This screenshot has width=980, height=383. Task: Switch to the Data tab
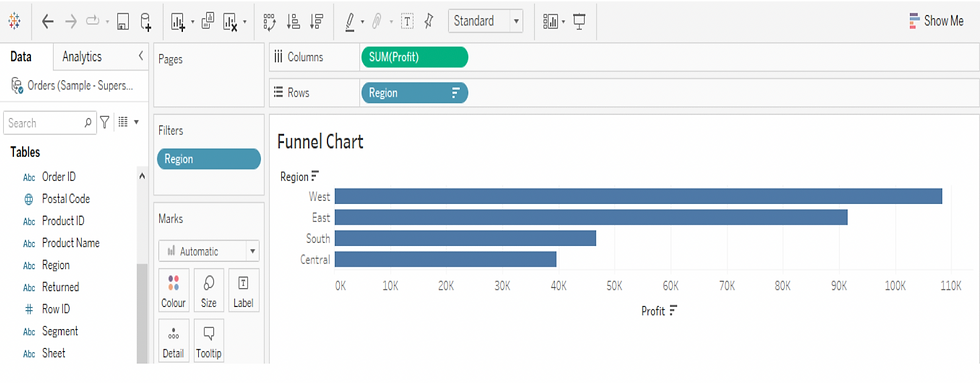click(x=21, y=57)
